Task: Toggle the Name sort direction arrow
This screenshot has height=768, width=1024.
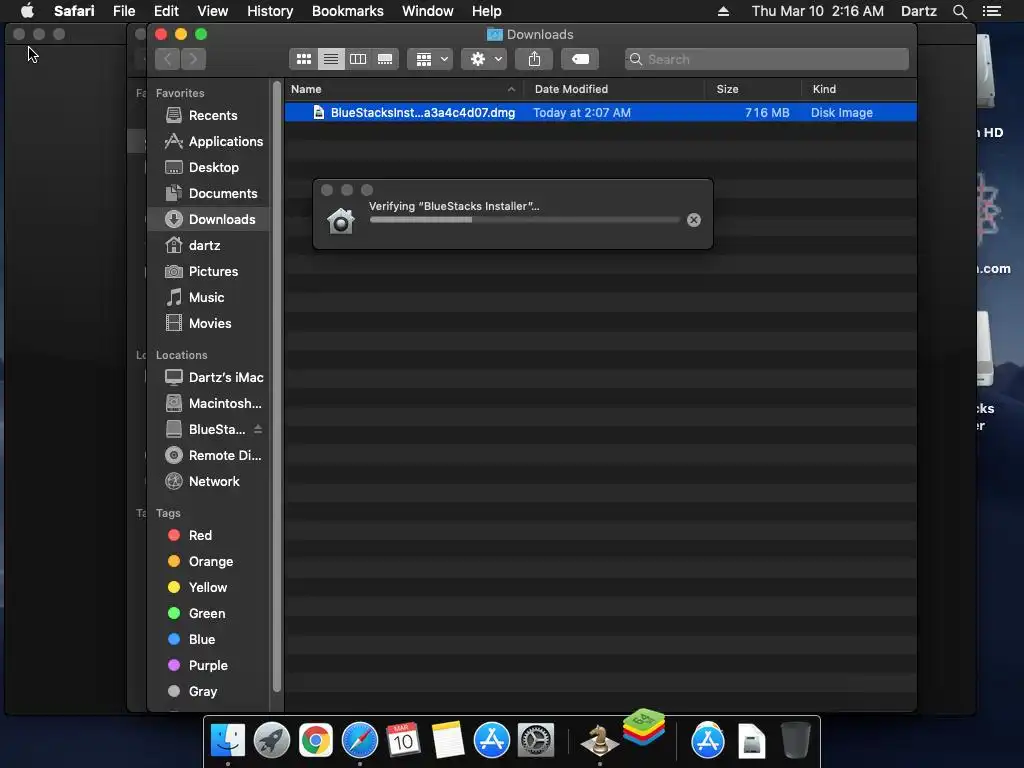Action: pyautogui.click(x=511, y=89)
